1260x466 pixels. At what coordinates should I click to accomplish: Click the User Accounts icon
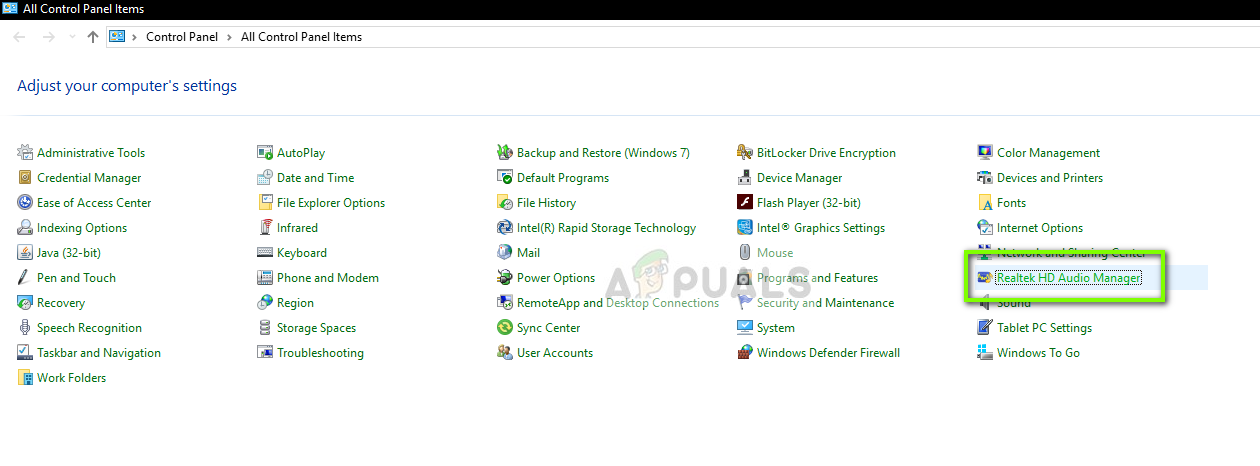[505, 352]
